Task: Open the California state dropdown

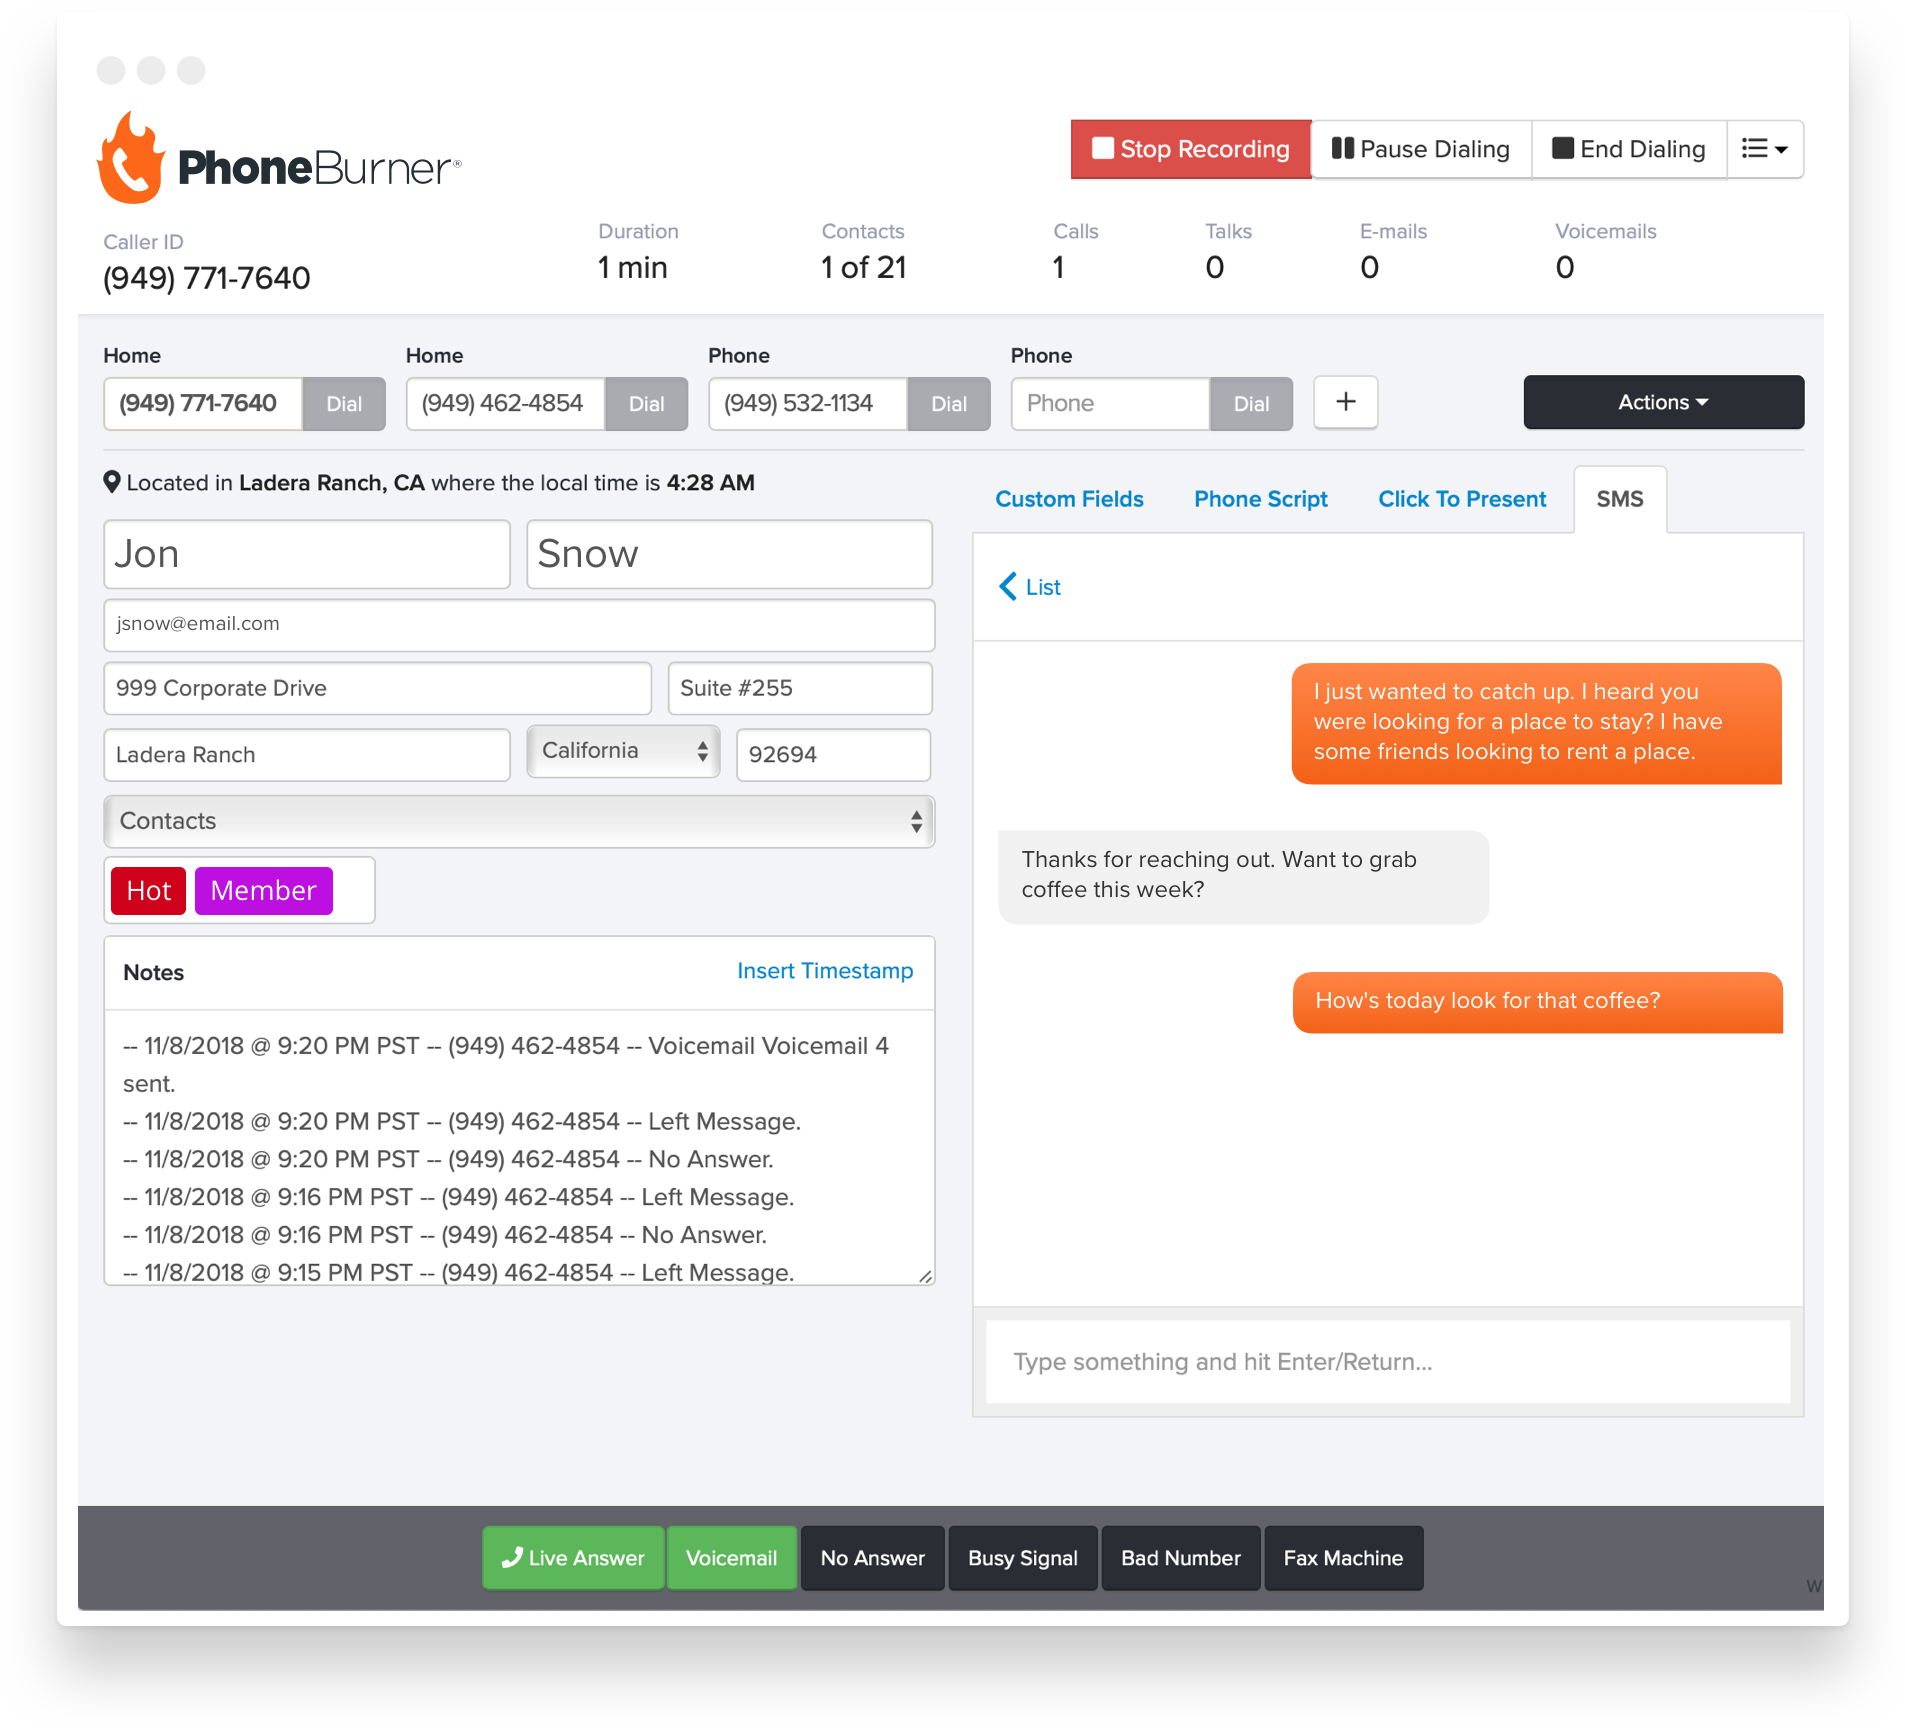Action: pyautogui.click(x=623, y=751)
